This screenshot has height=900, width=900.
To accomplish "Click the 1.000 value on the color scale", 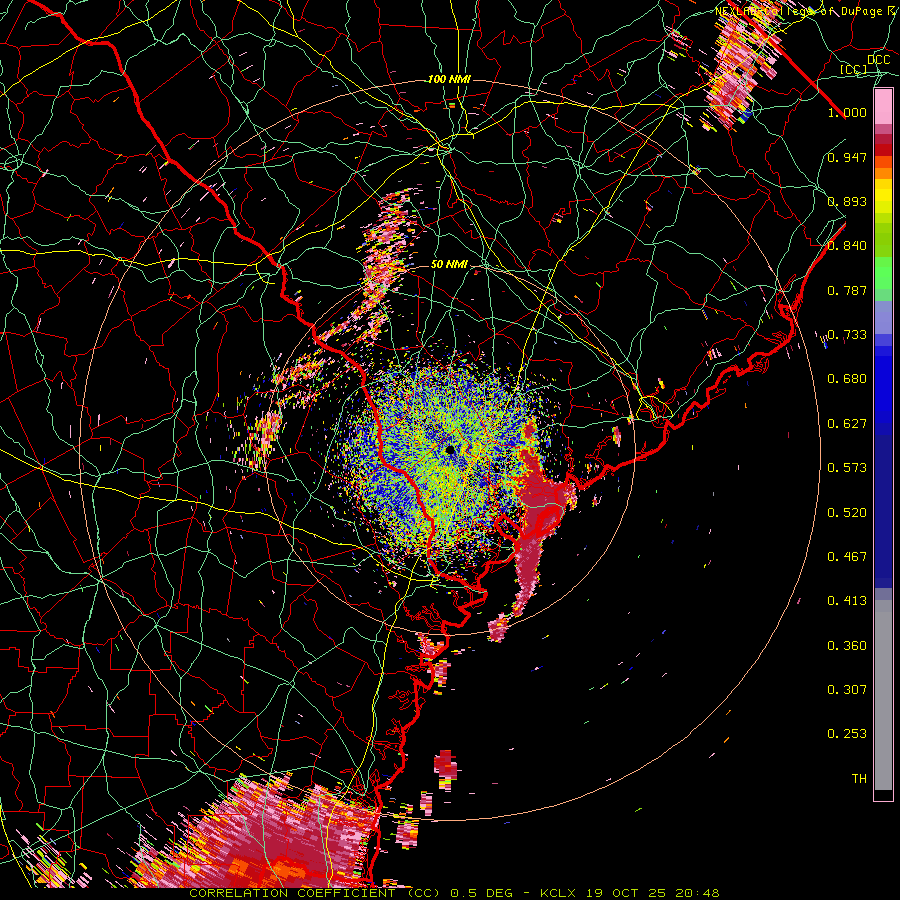I will pos(847,112).
